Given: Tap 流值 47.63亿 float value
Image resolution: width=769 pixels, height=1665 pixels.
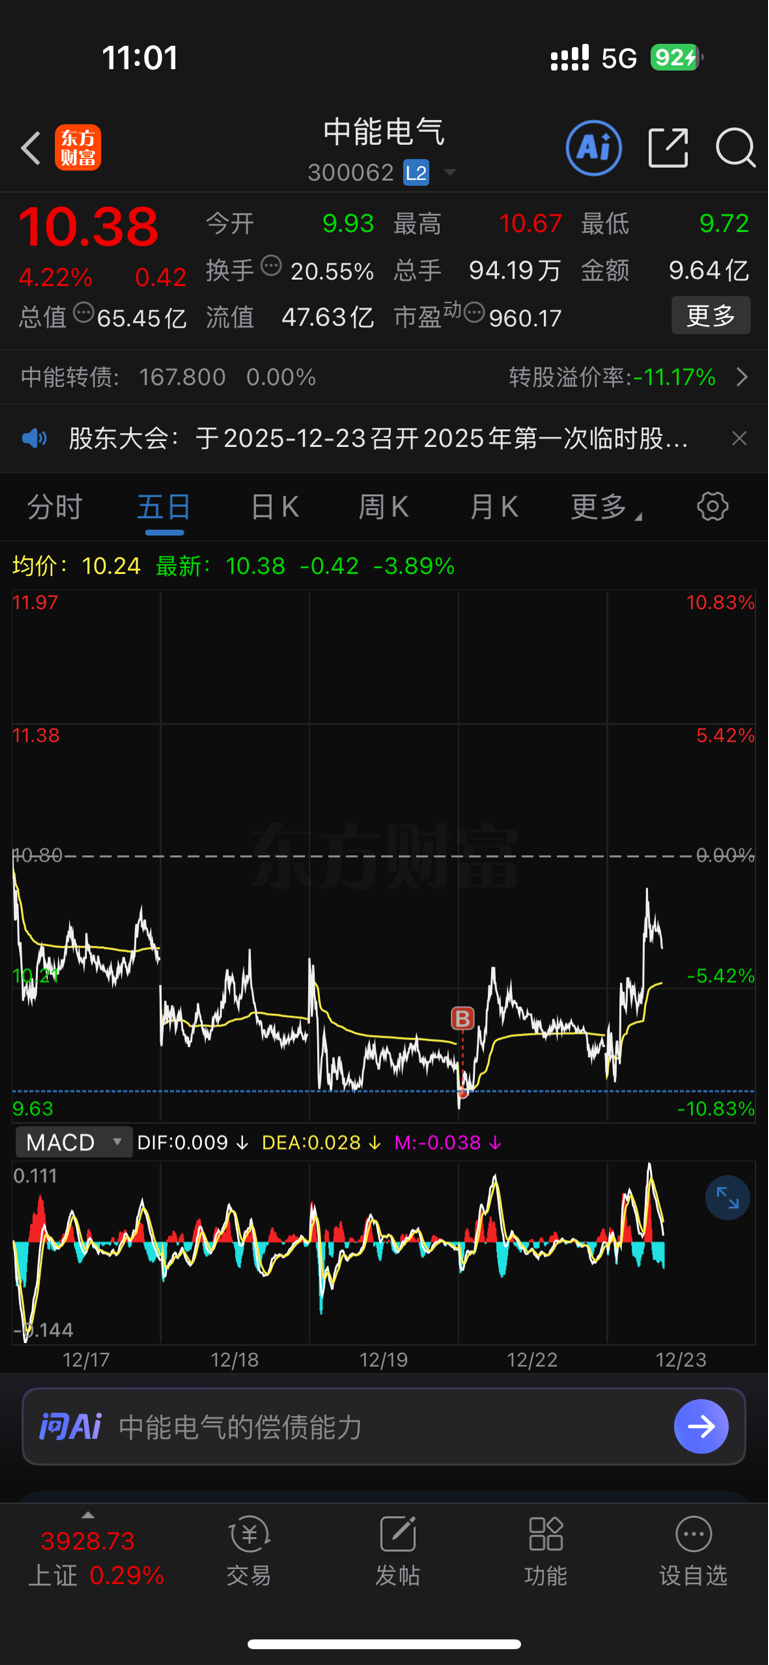Looking at the screenshot, I should point(290,317).
